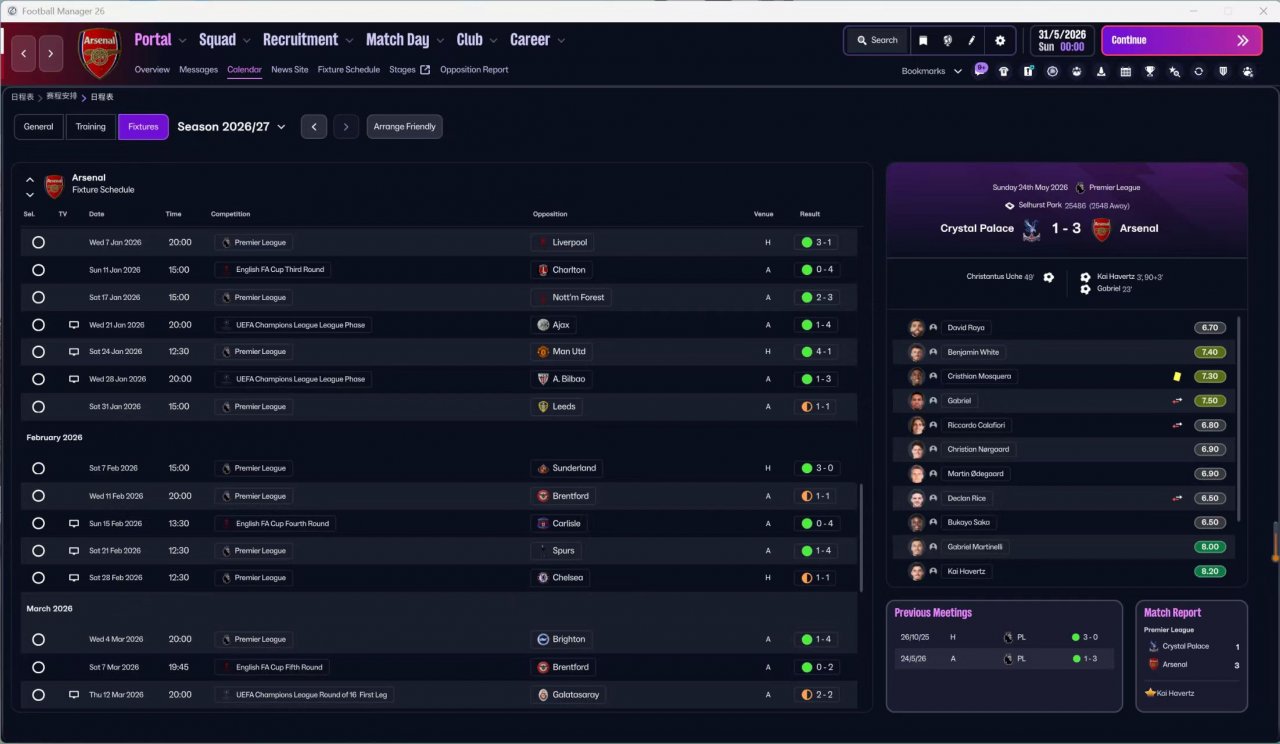Image resolution: width=1280 pixels, height=744 pixels.
Task: Open the Stages external link
Action: click(409, 70)
